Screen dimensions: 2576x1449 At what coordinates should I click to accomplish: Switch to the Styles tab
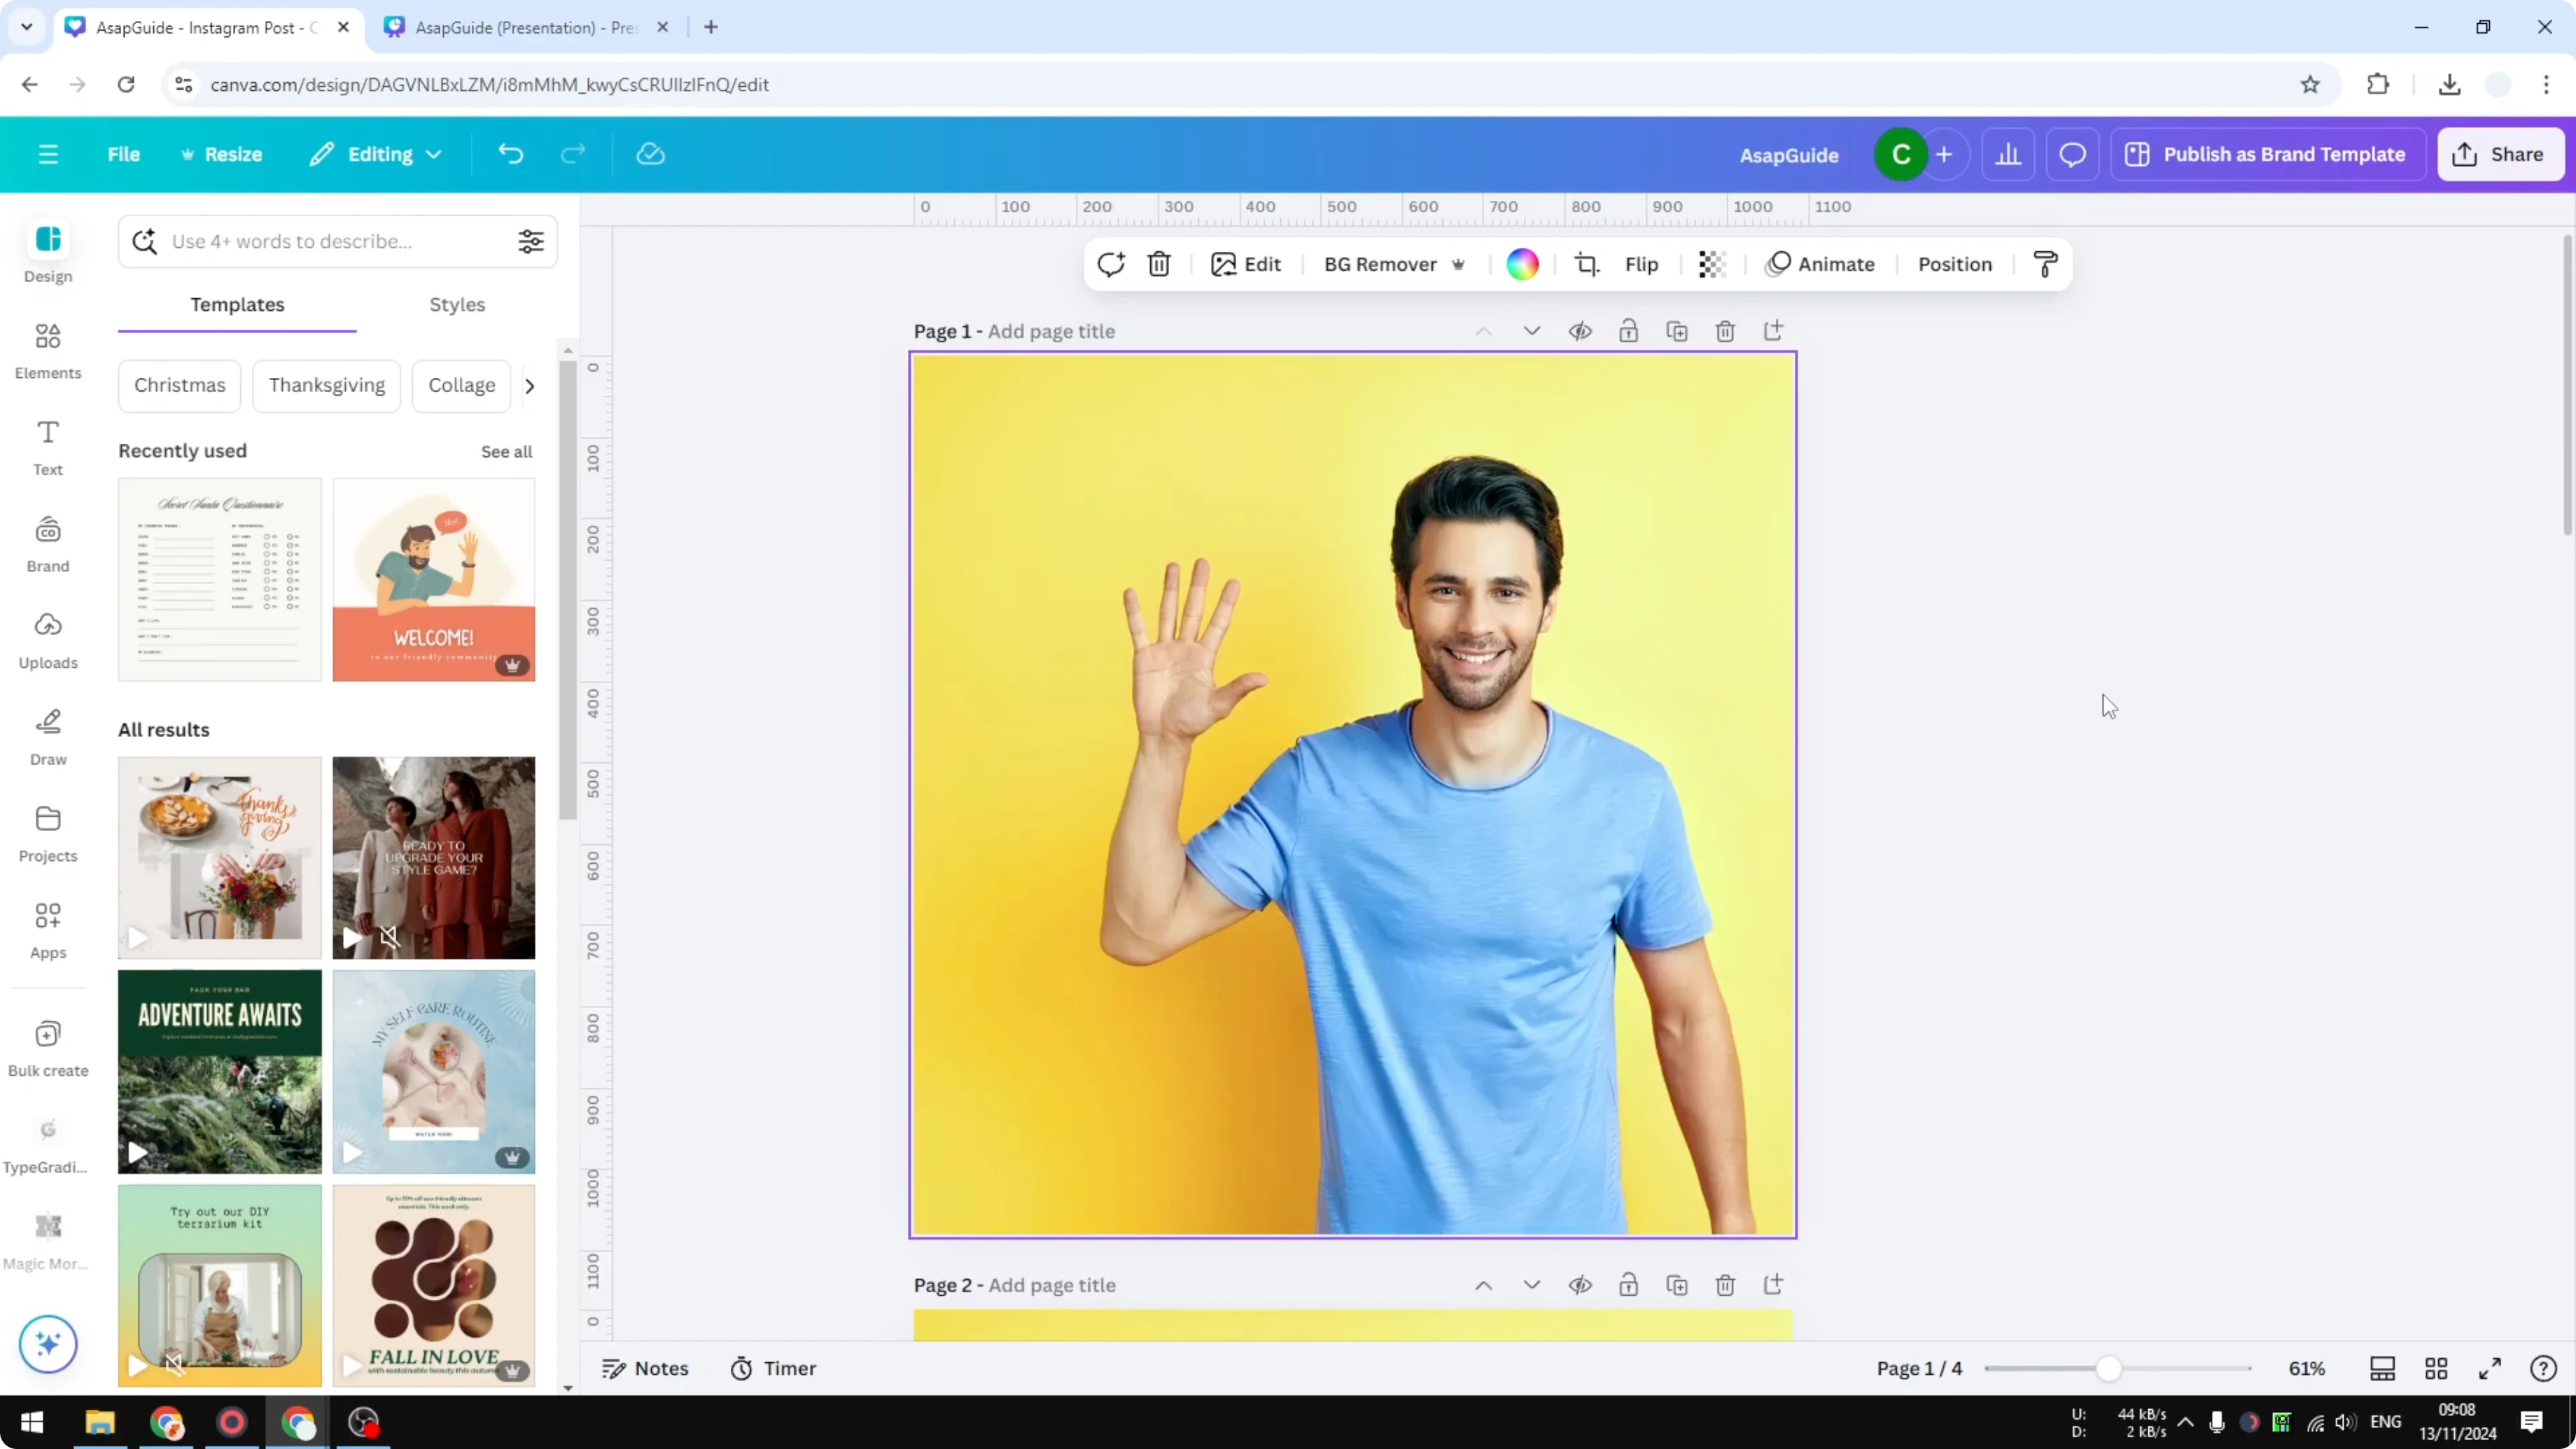tap(456, 305)
